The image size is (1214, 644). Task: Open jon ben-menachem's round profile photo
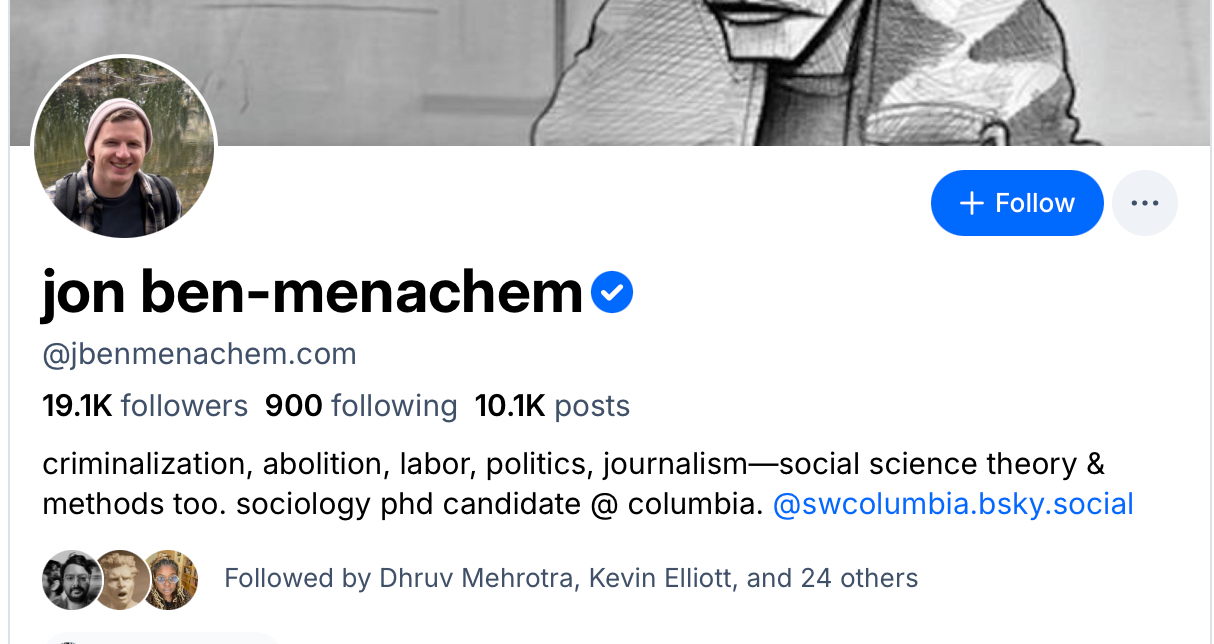(x=124, y=146)
